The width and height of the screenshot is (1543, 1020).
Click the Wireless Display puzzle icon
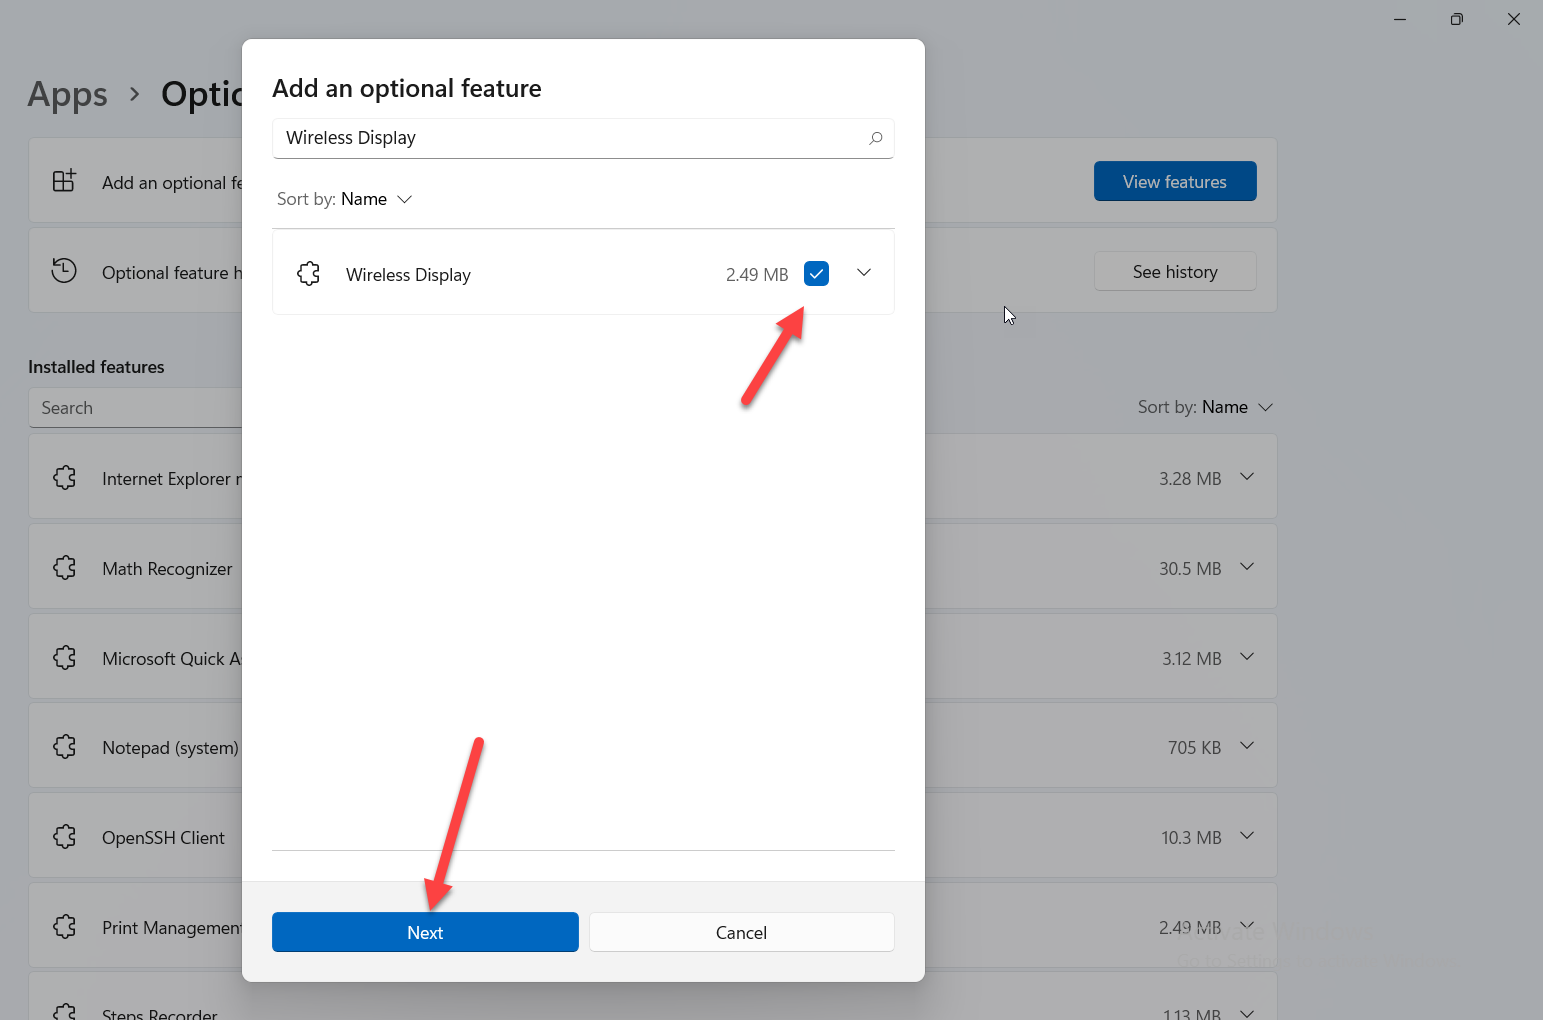click(x=309, y=274)
